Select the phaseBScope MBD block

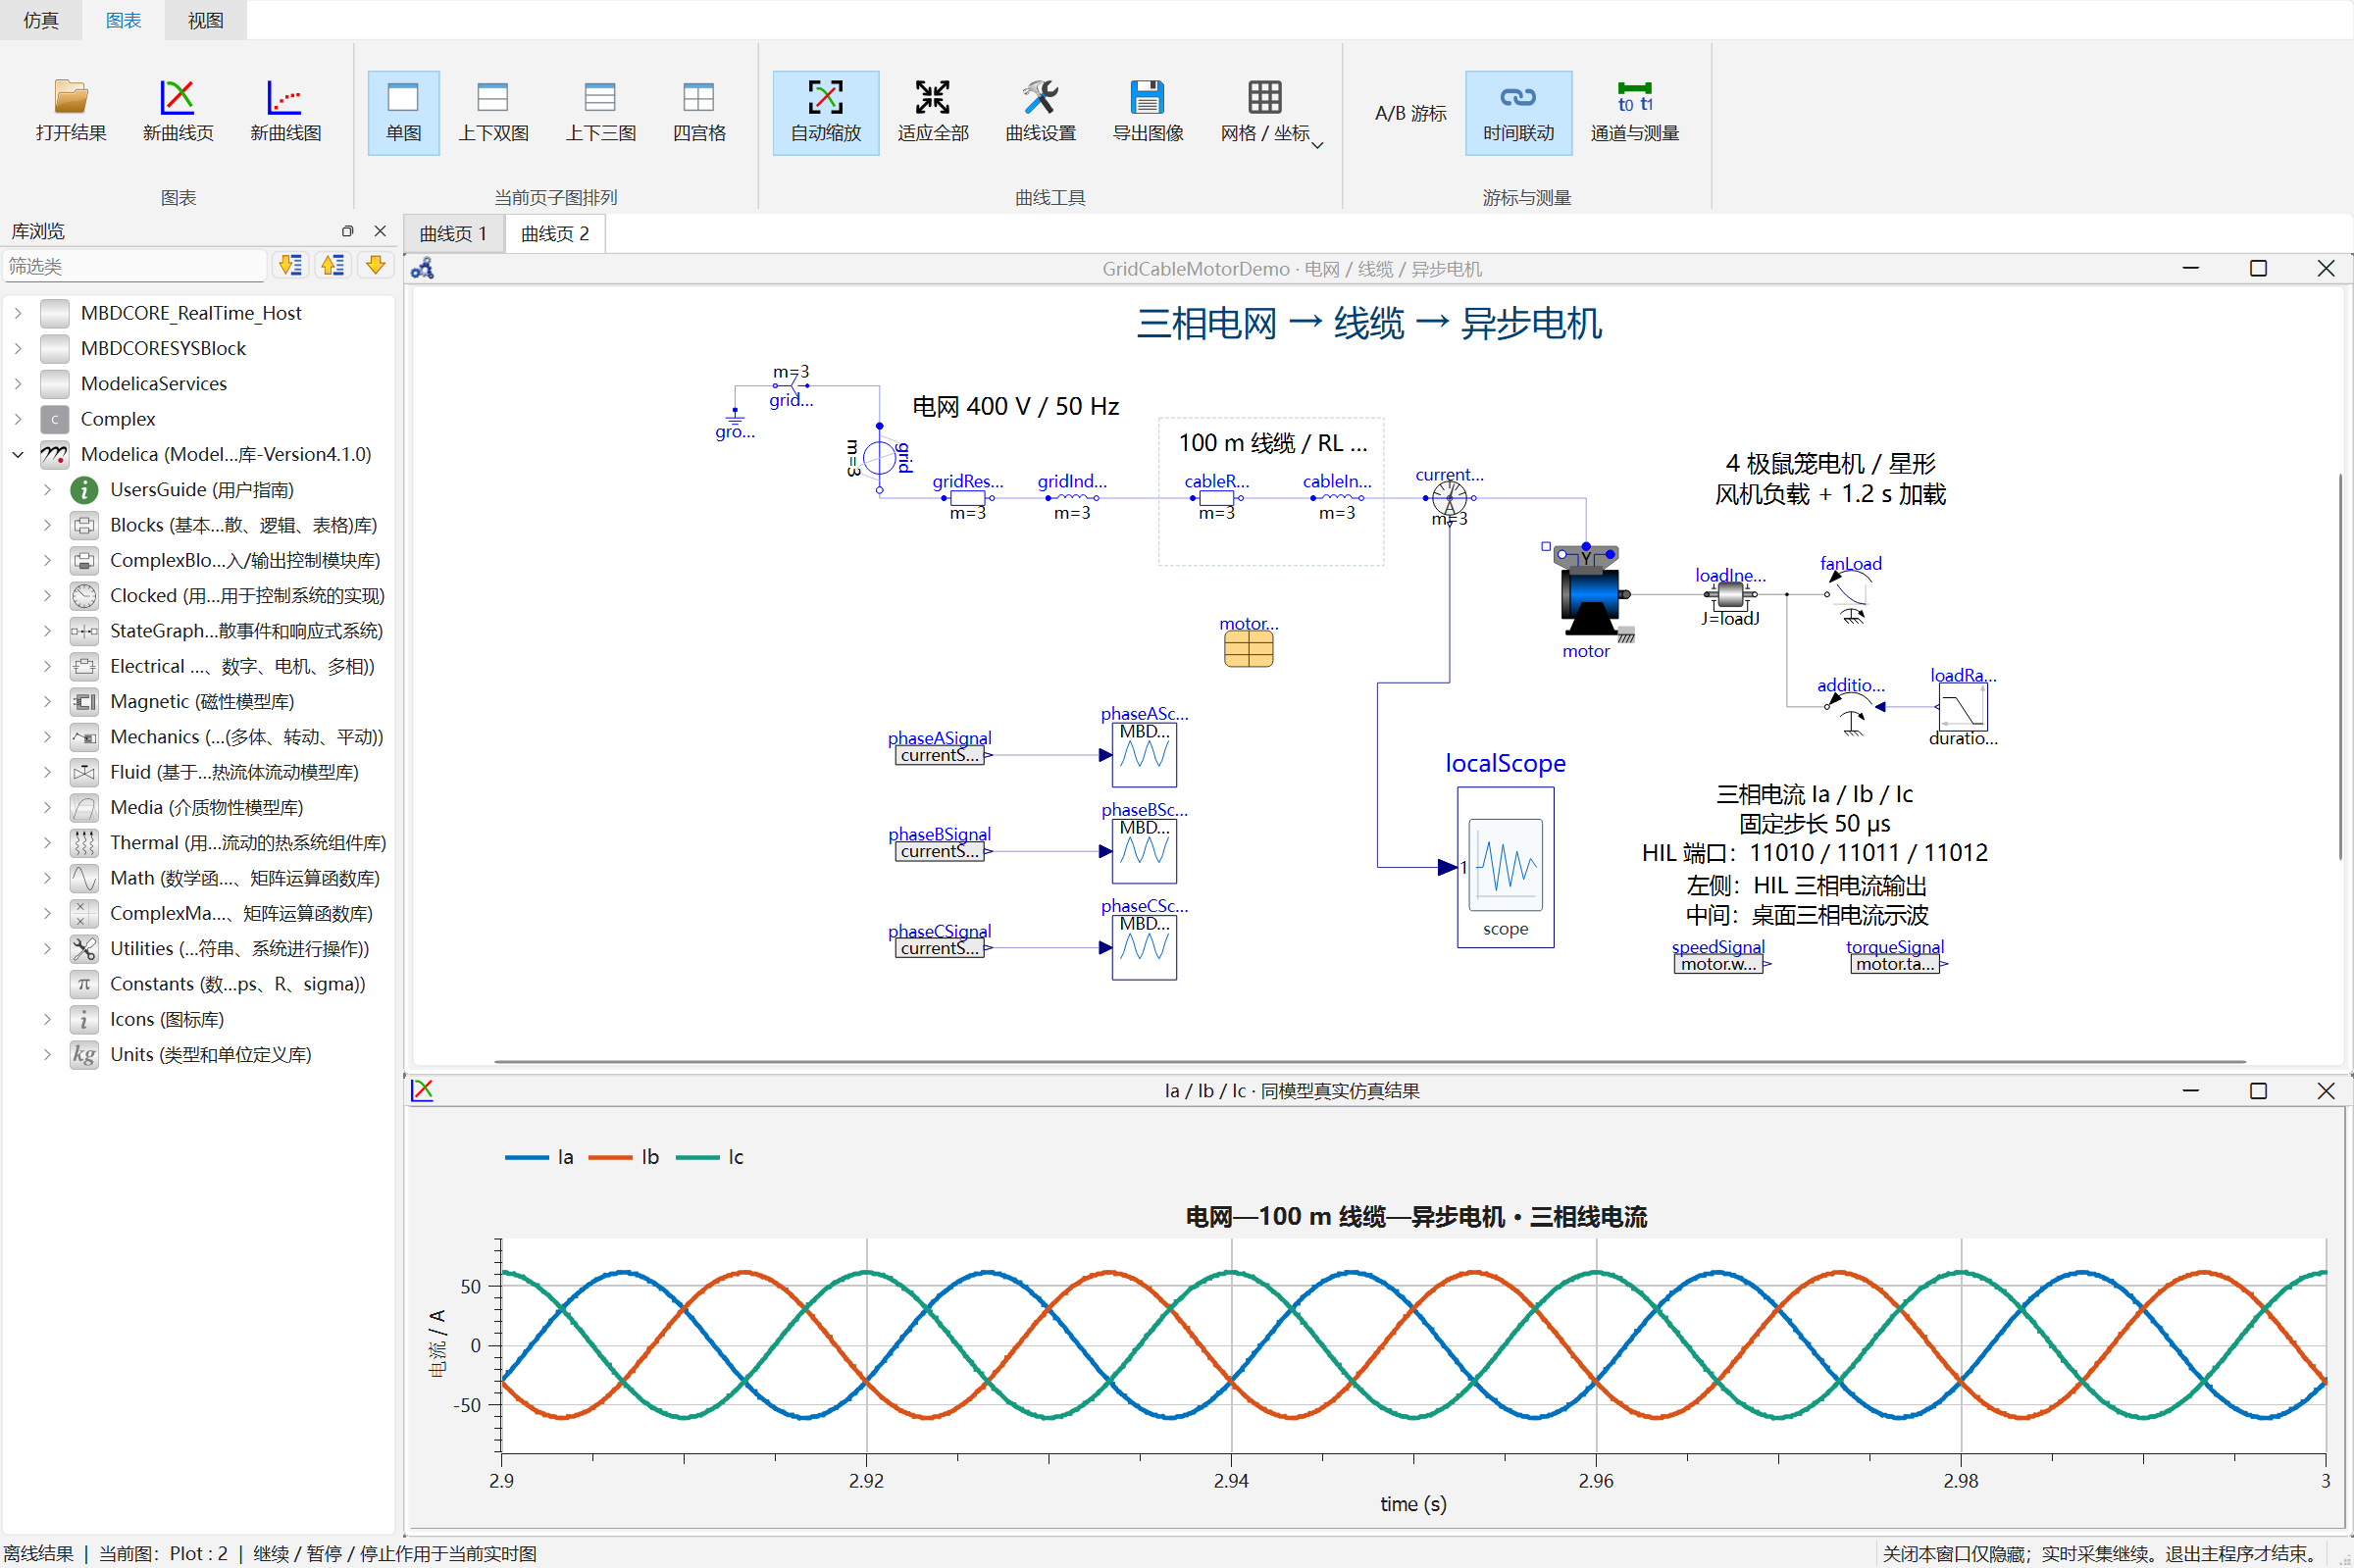1144,851
